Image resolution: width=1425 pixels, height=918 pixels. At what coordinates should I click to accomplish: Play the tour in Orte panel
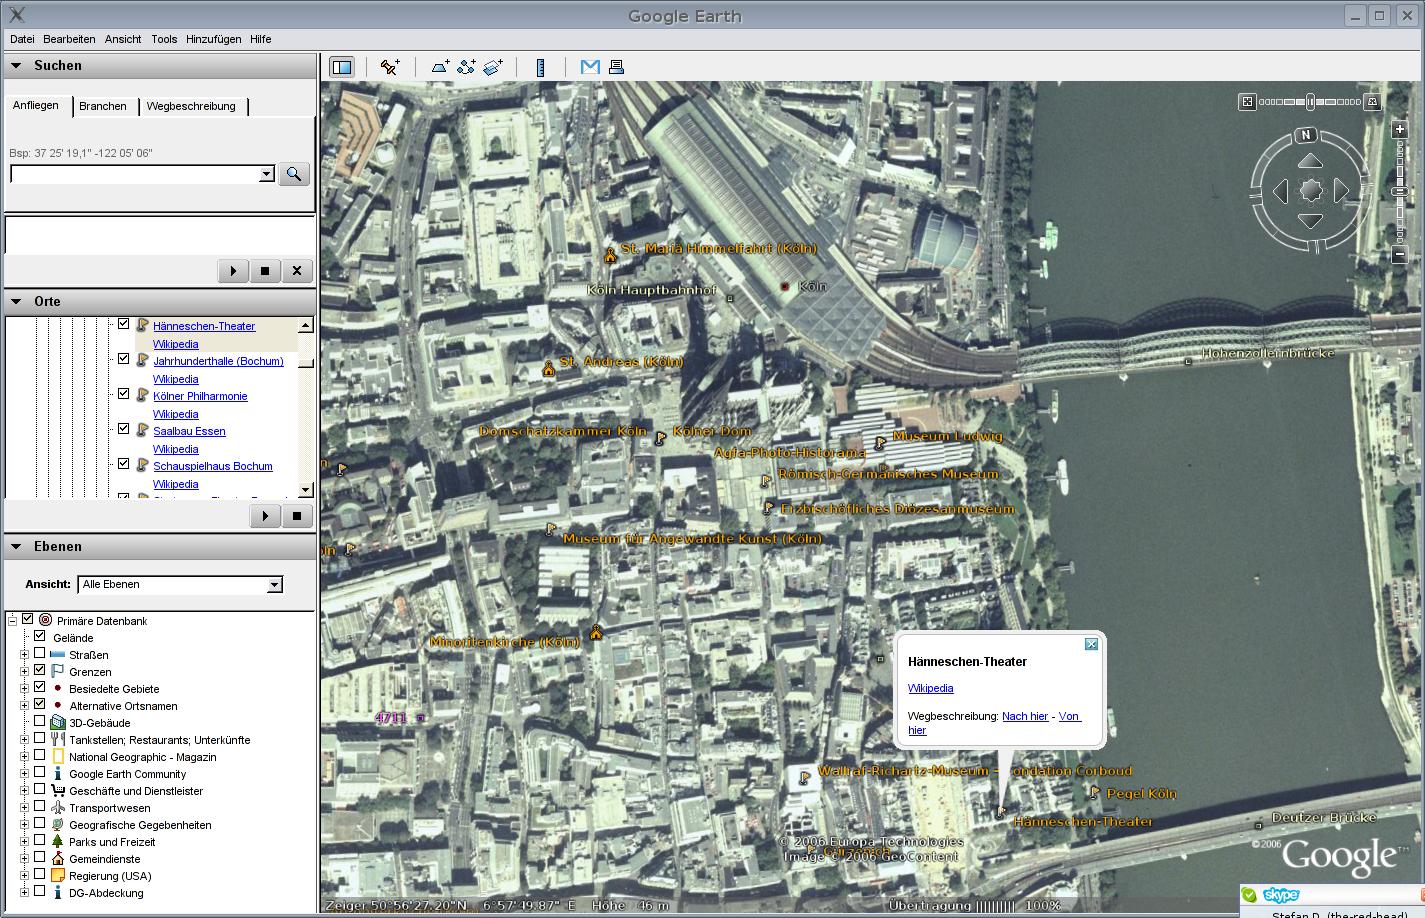265,516
